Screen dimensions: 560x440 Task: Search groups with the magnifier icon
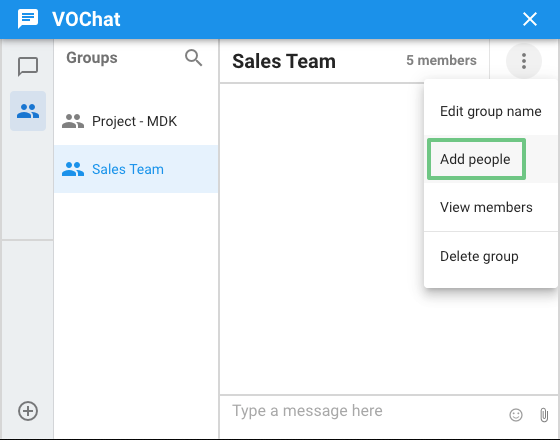pos(193,58)
